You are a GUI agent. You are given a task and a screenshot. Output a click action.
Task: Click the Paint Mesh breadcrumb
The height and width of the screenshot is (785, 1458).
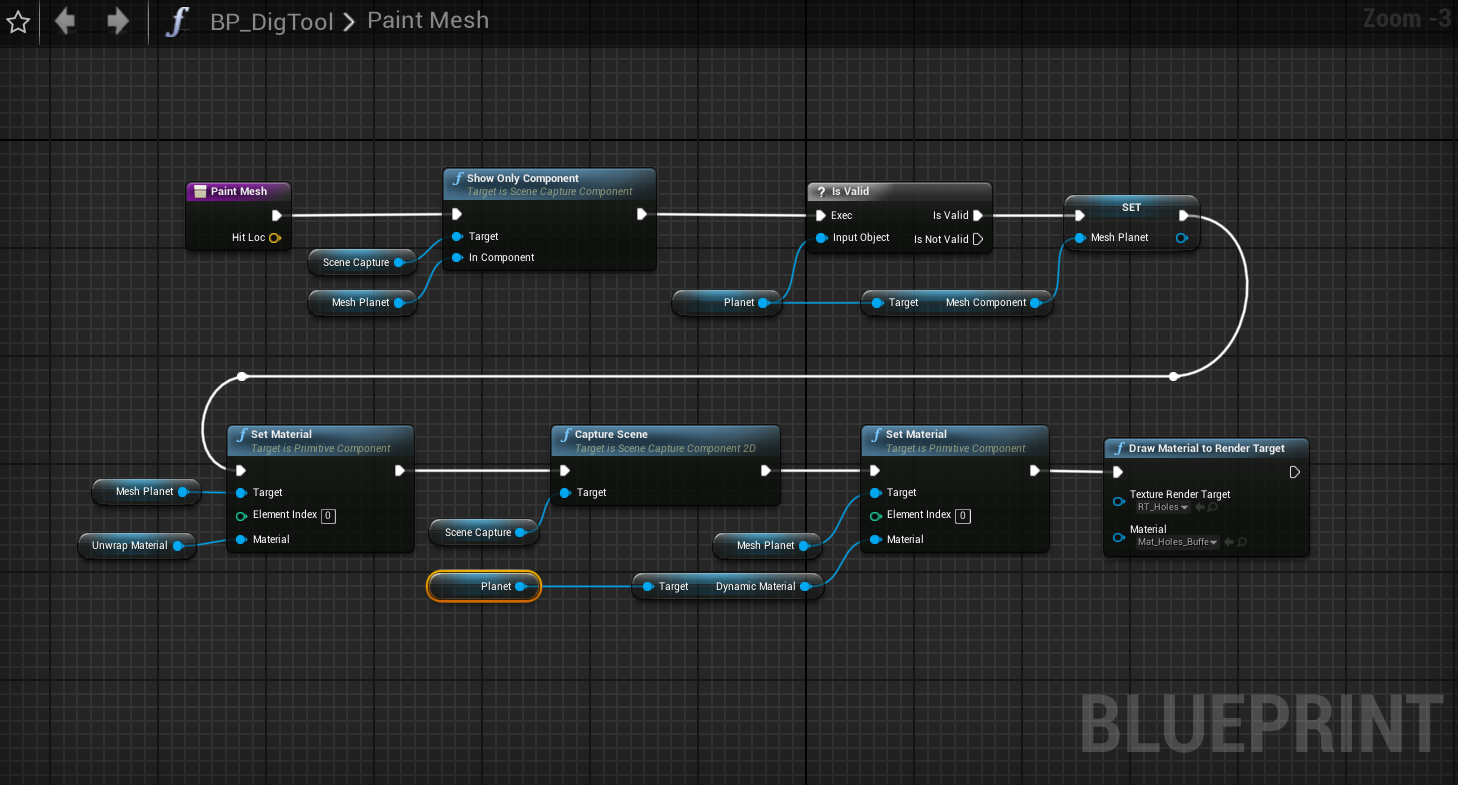pos(428,21)
